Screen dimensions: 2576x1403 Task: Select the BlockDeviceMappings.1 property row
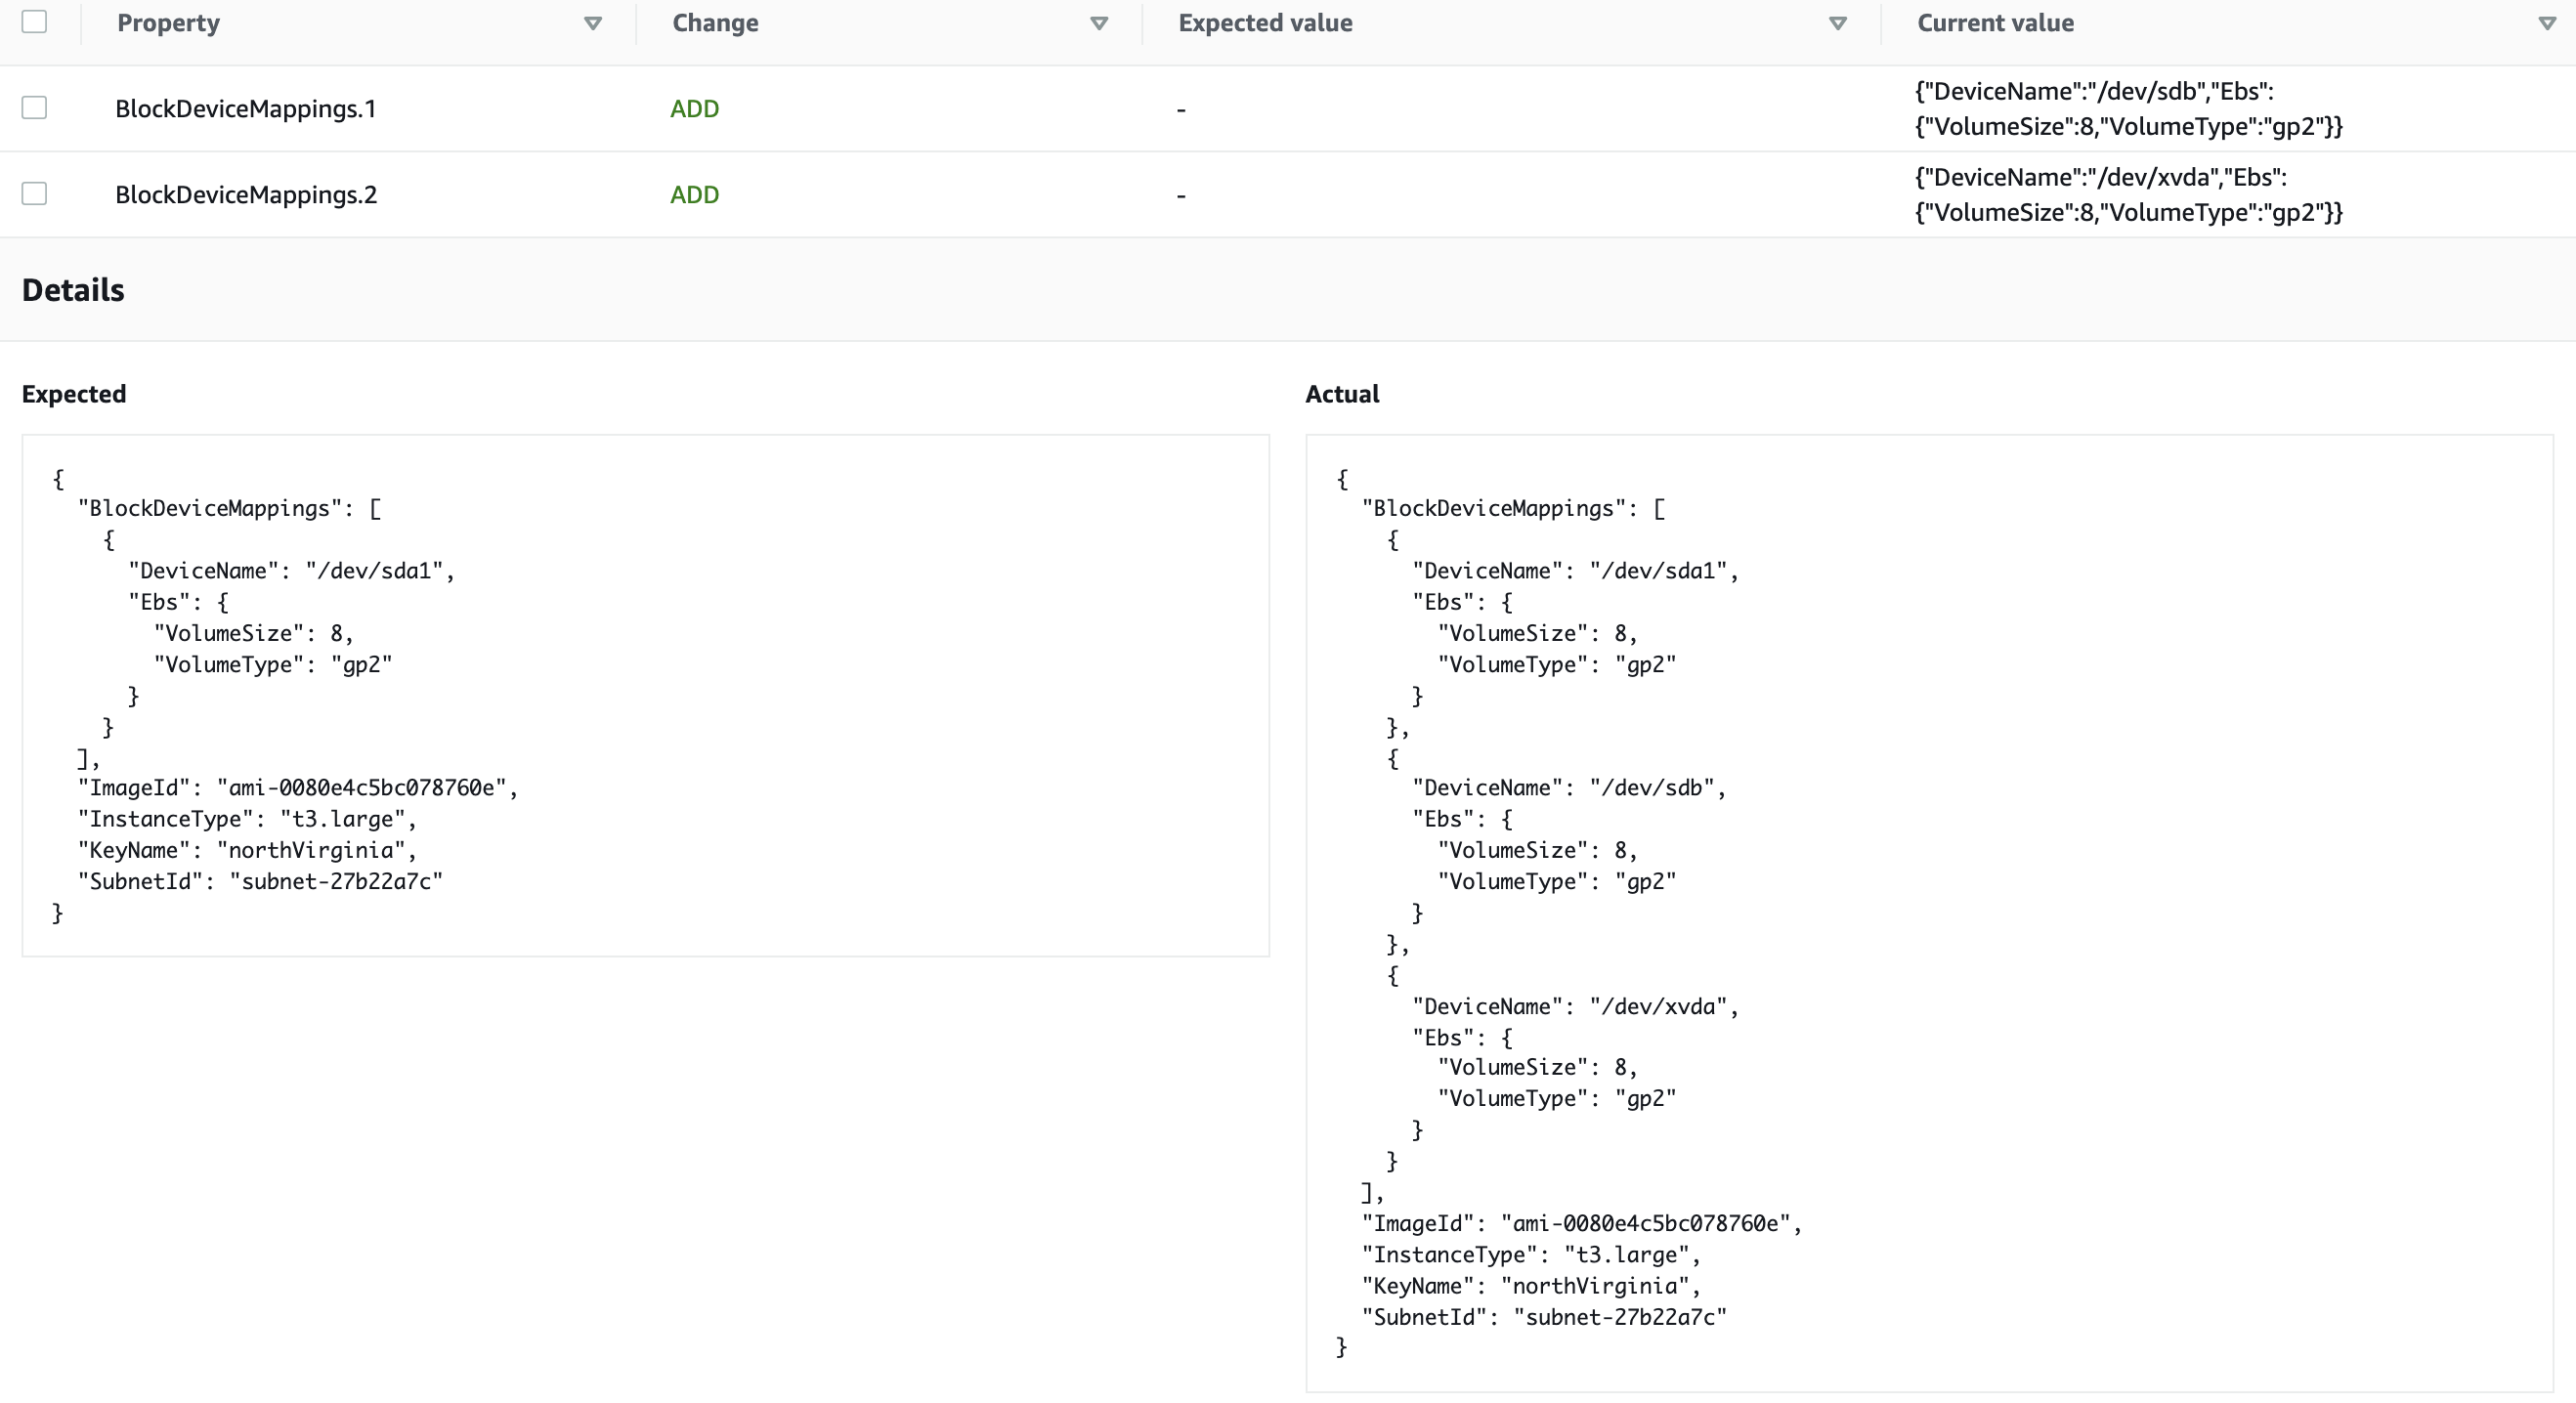click(245, 108)
